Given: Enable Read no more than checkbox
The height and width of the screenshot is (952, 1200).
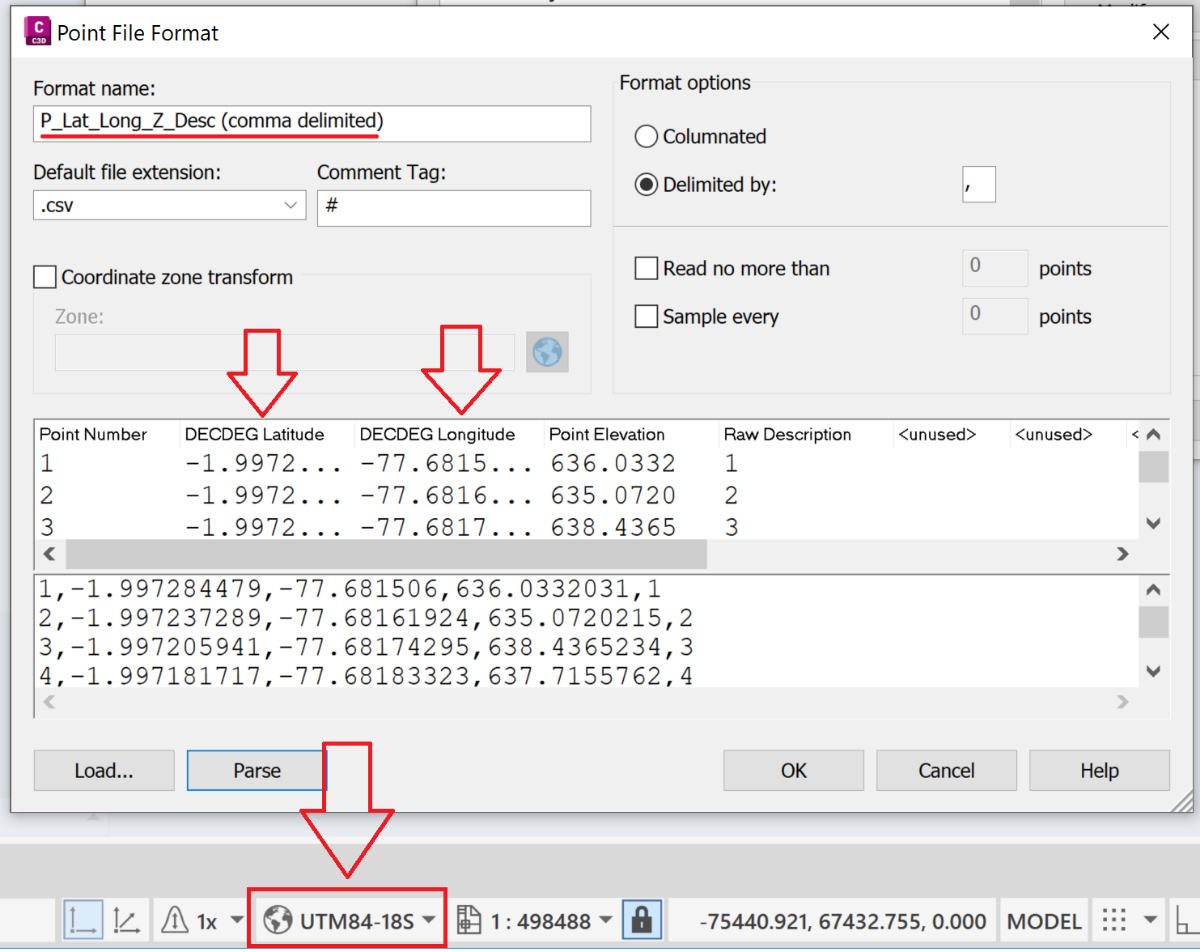Looking at the screenshot, I should 646,269.
